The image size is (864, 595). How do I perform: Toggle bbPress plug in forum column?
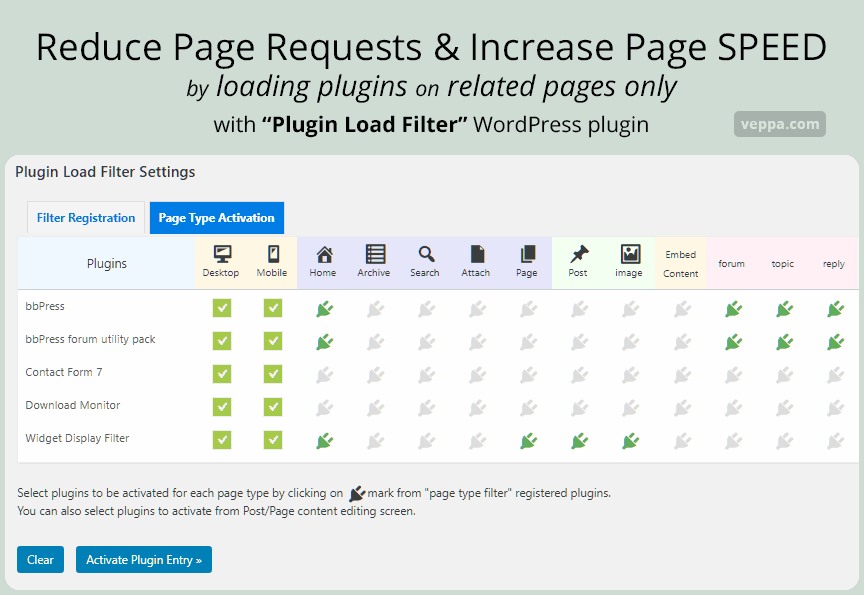click(733, 309)
